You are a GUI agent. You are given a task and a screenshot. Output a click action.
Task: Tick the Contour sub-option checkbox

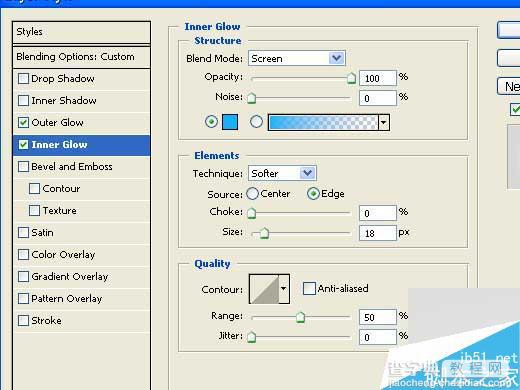34,189
